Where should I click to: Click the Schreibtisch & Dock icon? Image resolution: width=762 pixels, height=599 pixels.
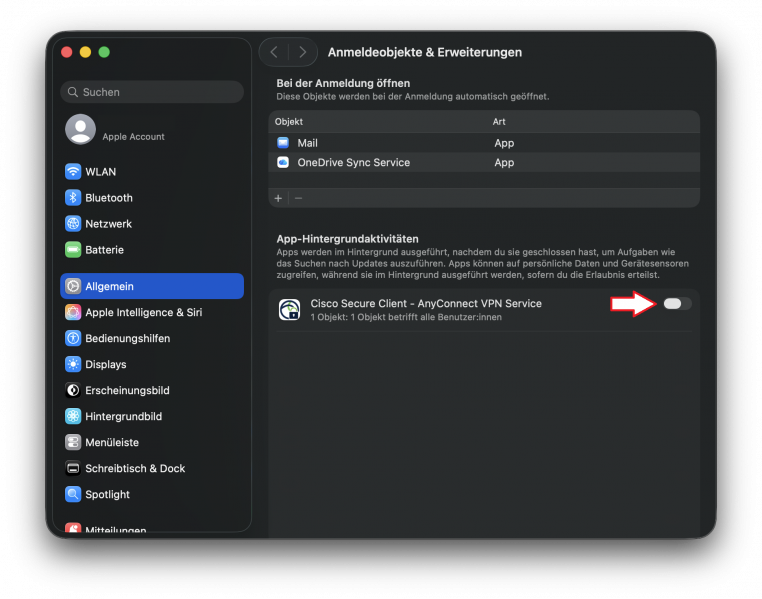coord(73,468)
